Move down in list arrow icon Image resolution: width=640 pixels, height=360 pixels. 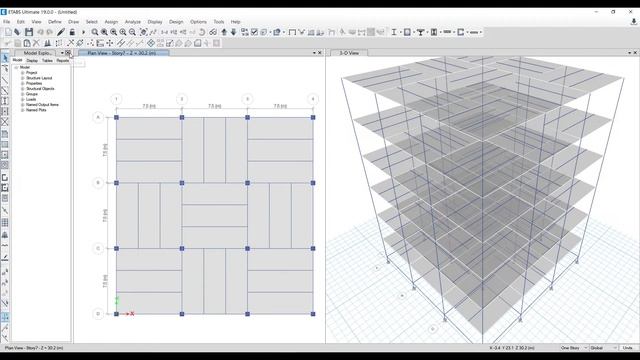pos(233,32)
